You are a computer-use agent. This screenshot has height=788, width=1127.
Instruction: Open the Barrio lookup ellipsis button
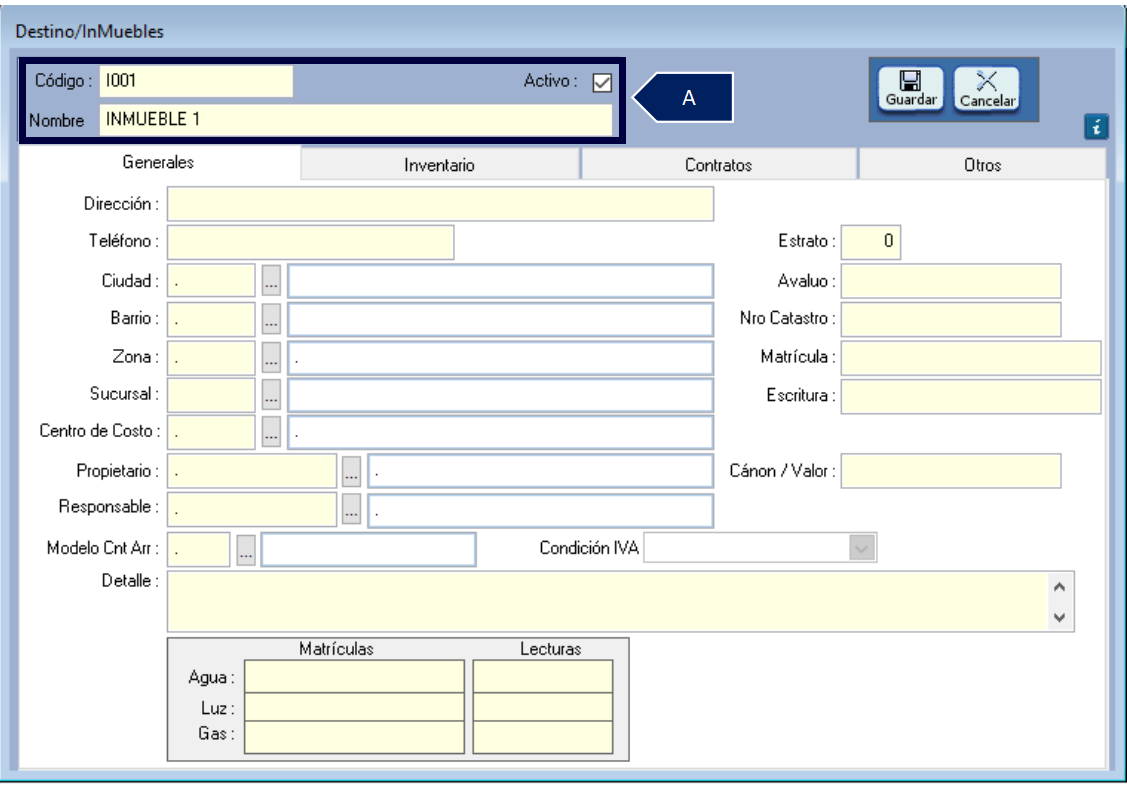pyautogui.click(x=271, y=319)
